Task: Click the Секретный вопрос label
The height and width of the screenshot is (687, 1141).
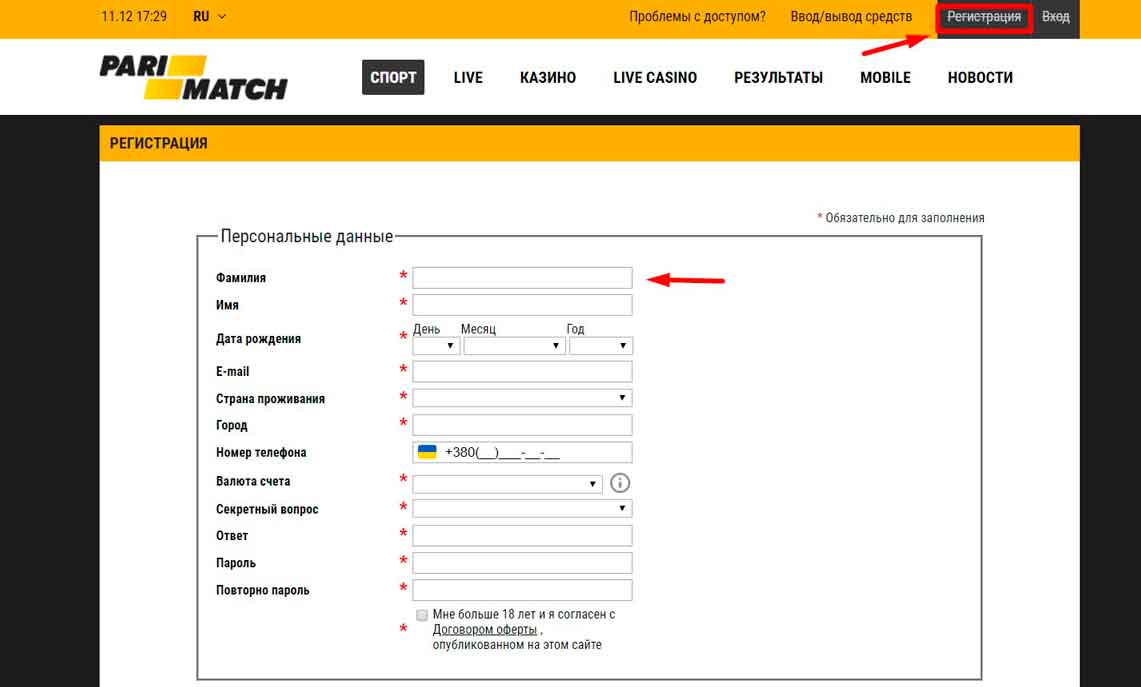Action: pos(267,509)
